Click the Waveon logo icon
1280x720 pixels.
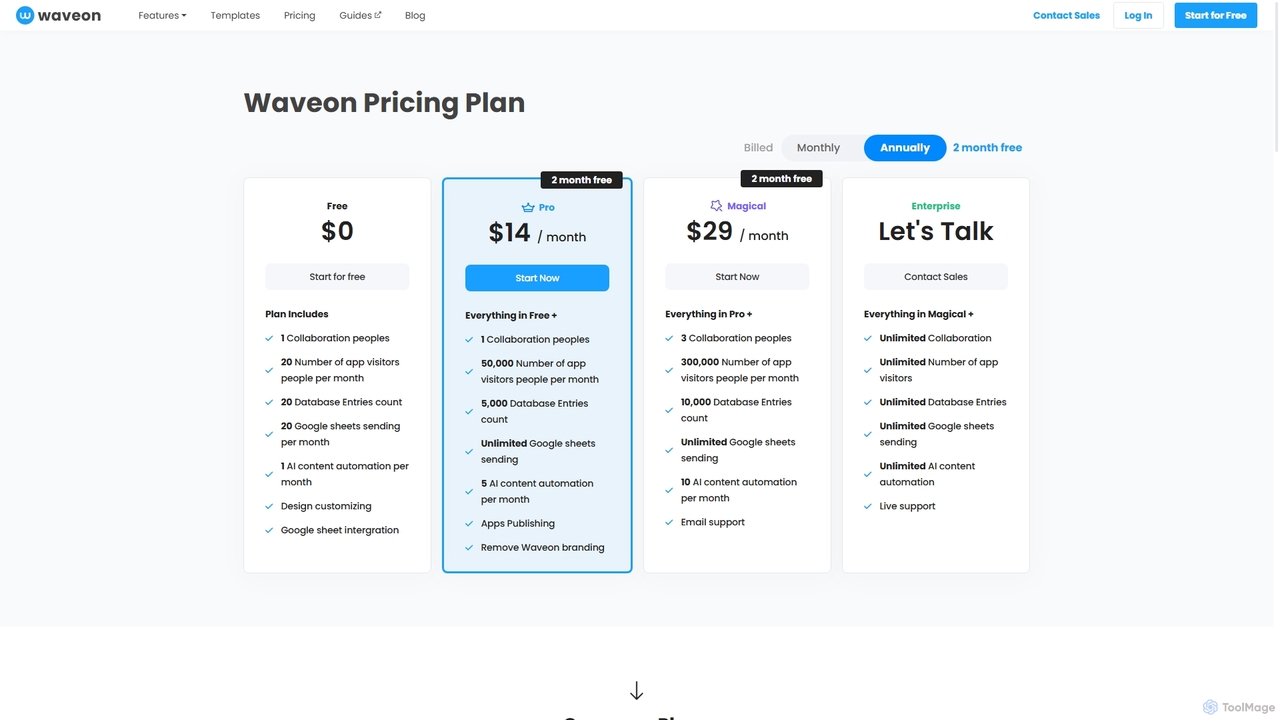25,15
